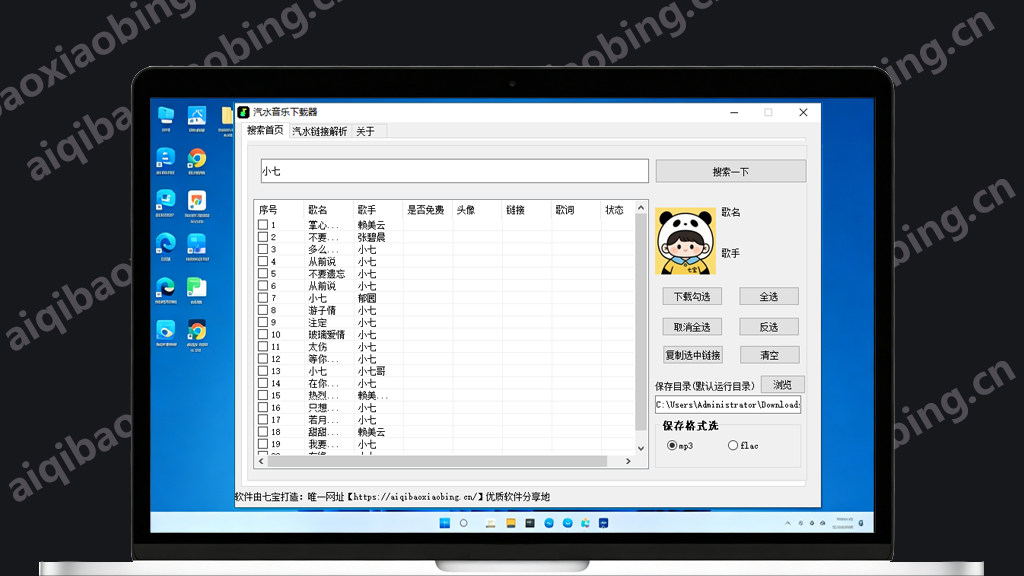Click the 清空 button
The image size is (1024, 576).
tap(769, 355)
